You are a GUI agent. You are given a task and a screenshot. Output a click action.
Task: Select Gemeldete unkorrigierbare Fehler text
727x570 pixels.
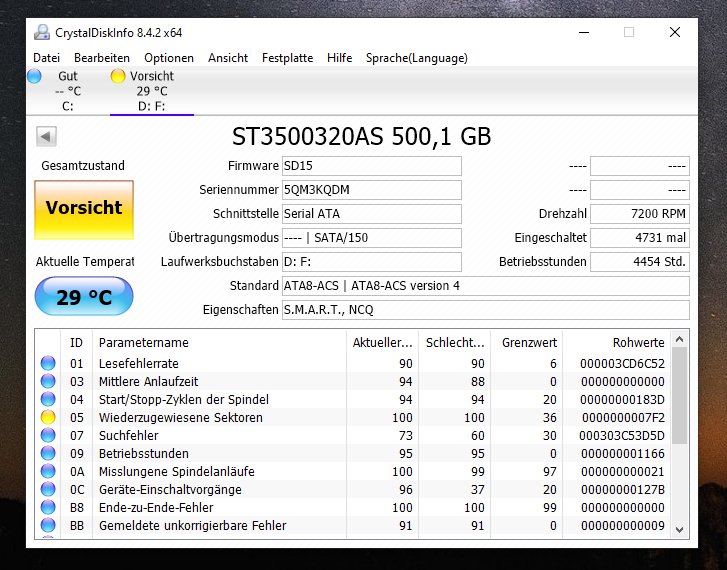pos(192,525)
